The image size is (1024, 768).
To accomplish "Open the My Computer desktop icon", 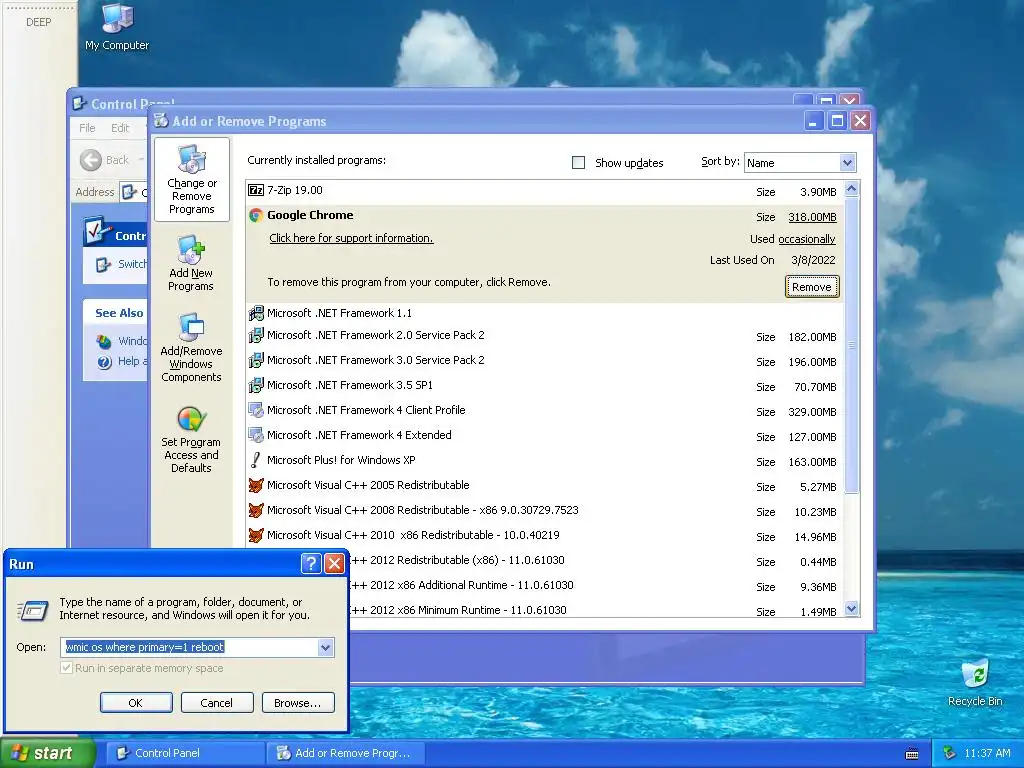I will 118,27.
